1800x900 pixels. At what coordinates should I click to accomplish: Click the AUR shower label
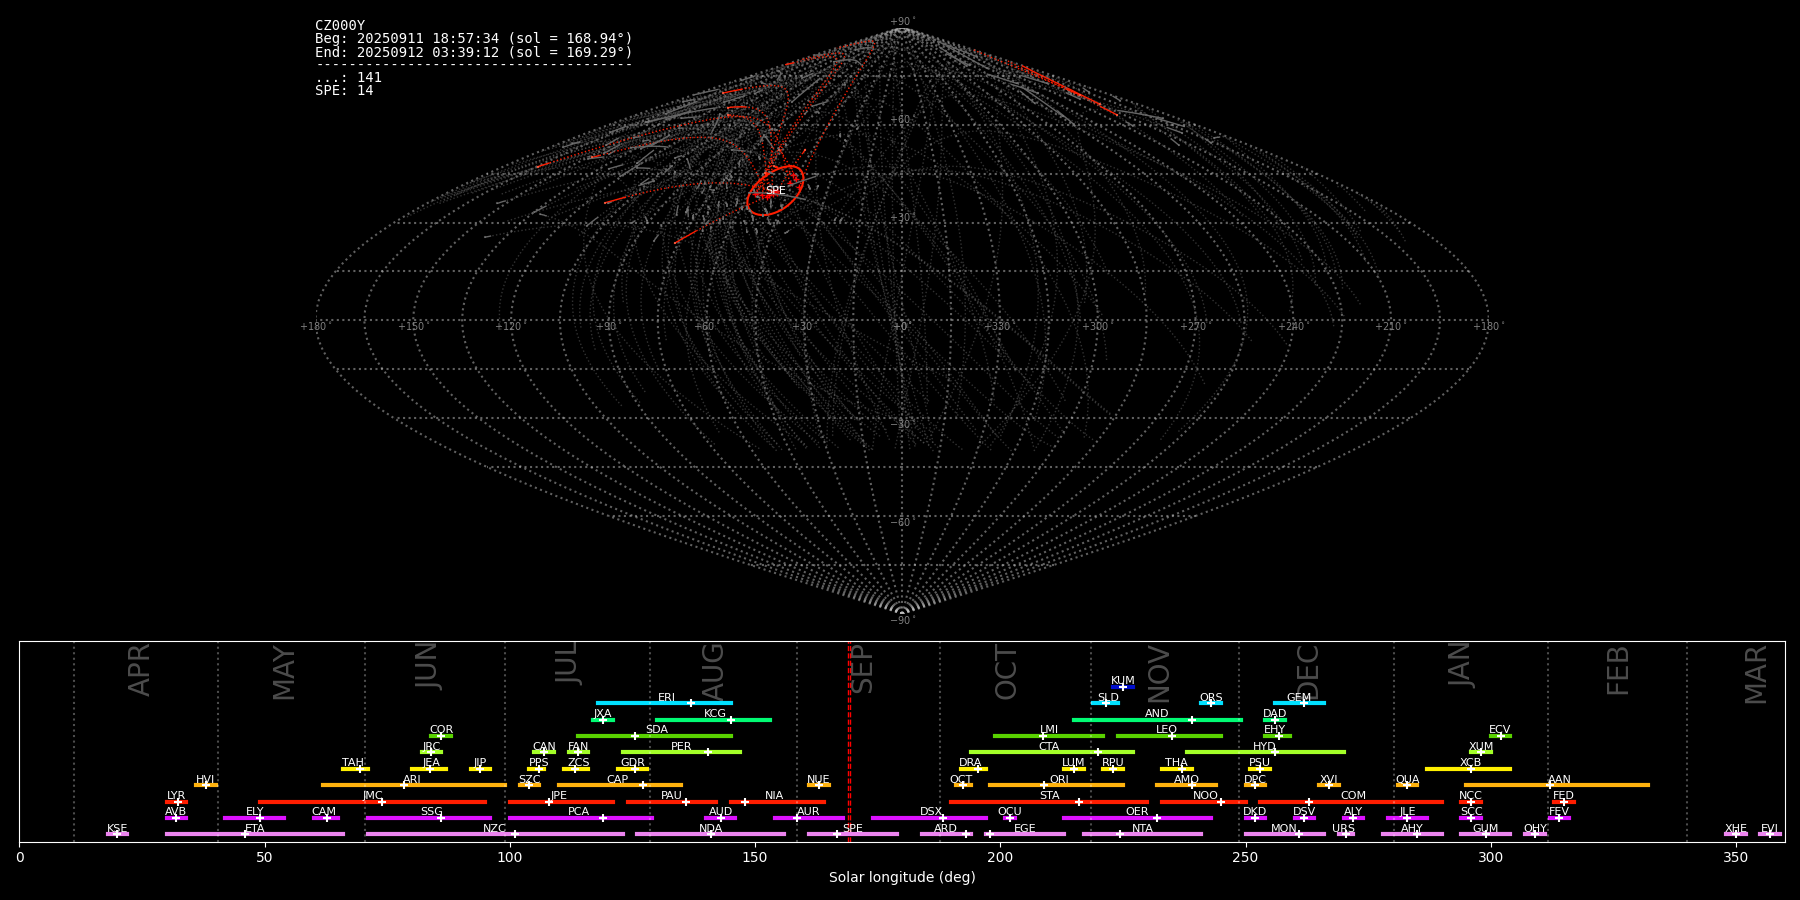(x=808, y=811)
